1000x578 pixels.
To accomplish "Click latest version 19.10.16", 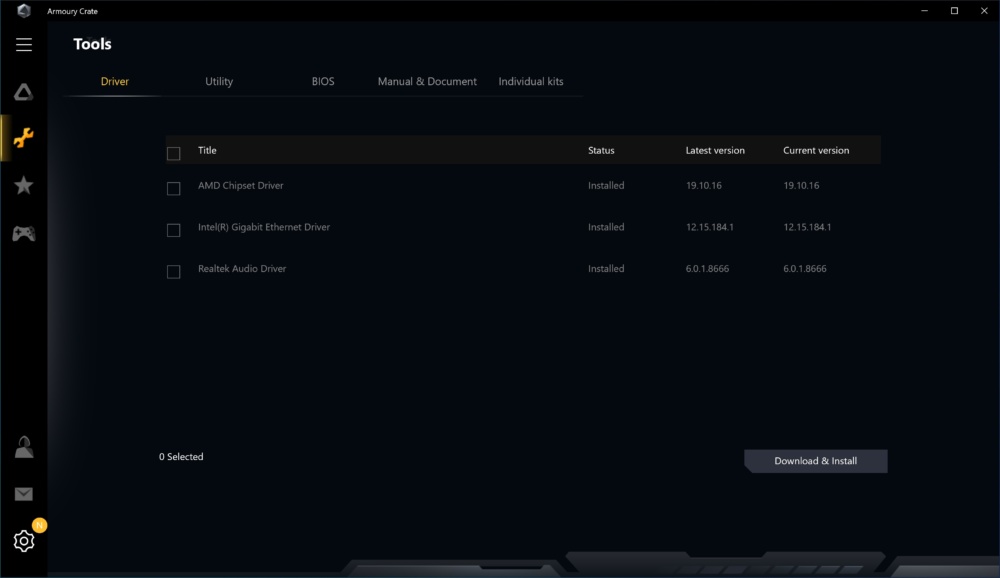I will pyautogui.click(x=703, y=186).
